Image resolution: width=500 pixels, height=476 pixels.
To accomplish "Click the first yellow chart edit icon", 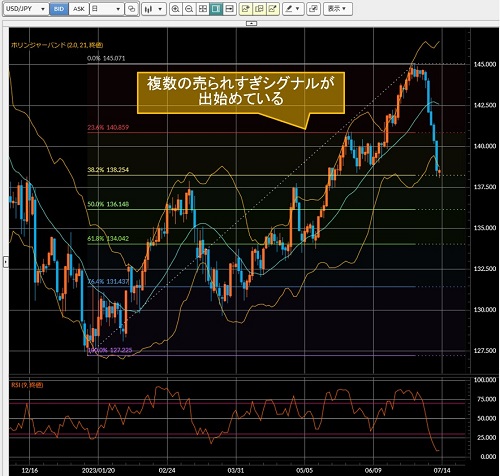I will pyautogui.click(x=246, y=9).
